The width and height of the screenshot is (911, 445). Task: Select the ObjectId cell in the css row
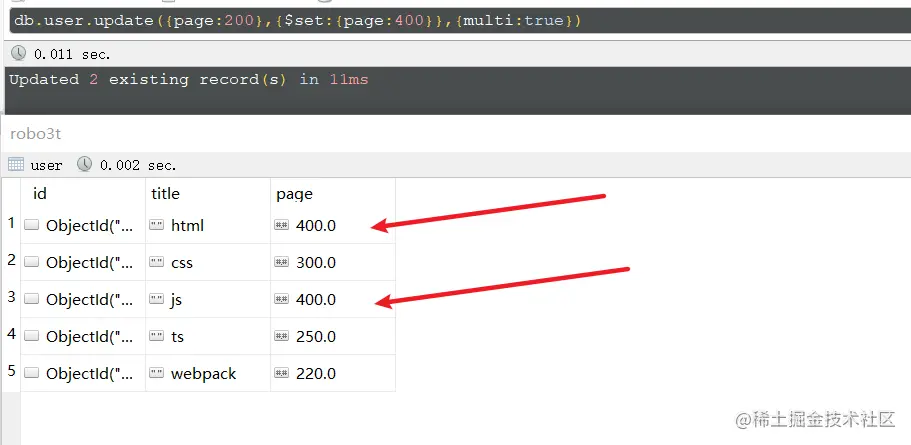83,263
